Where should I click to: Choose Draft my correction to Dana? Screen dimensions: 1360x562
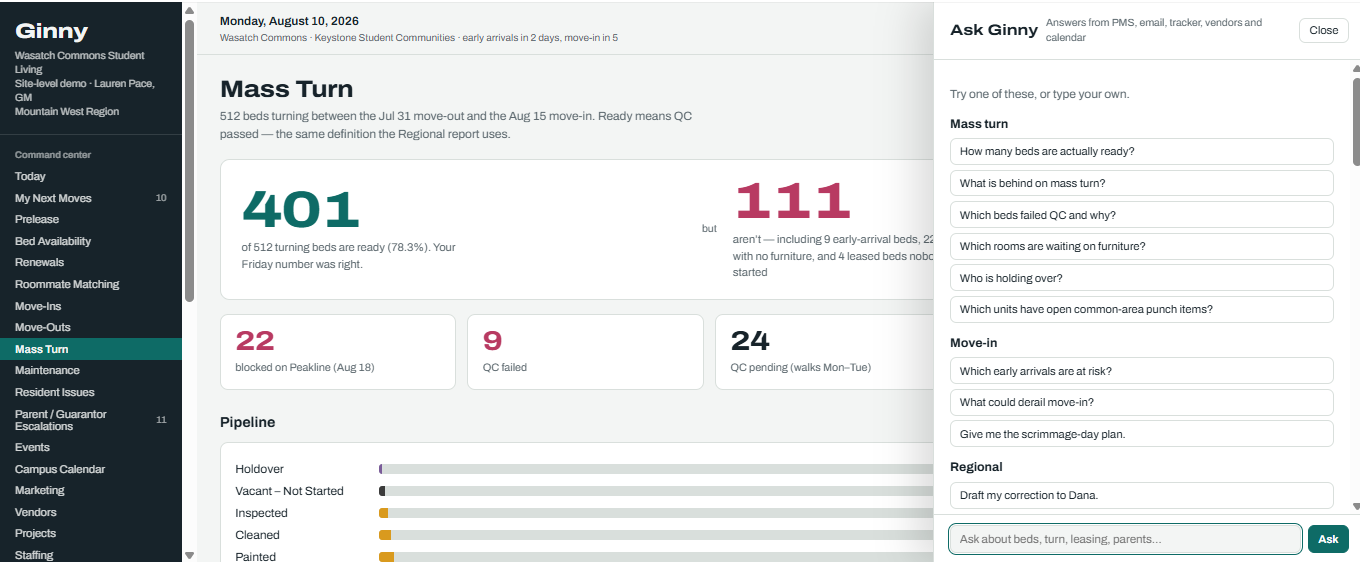pos(1141,495)
